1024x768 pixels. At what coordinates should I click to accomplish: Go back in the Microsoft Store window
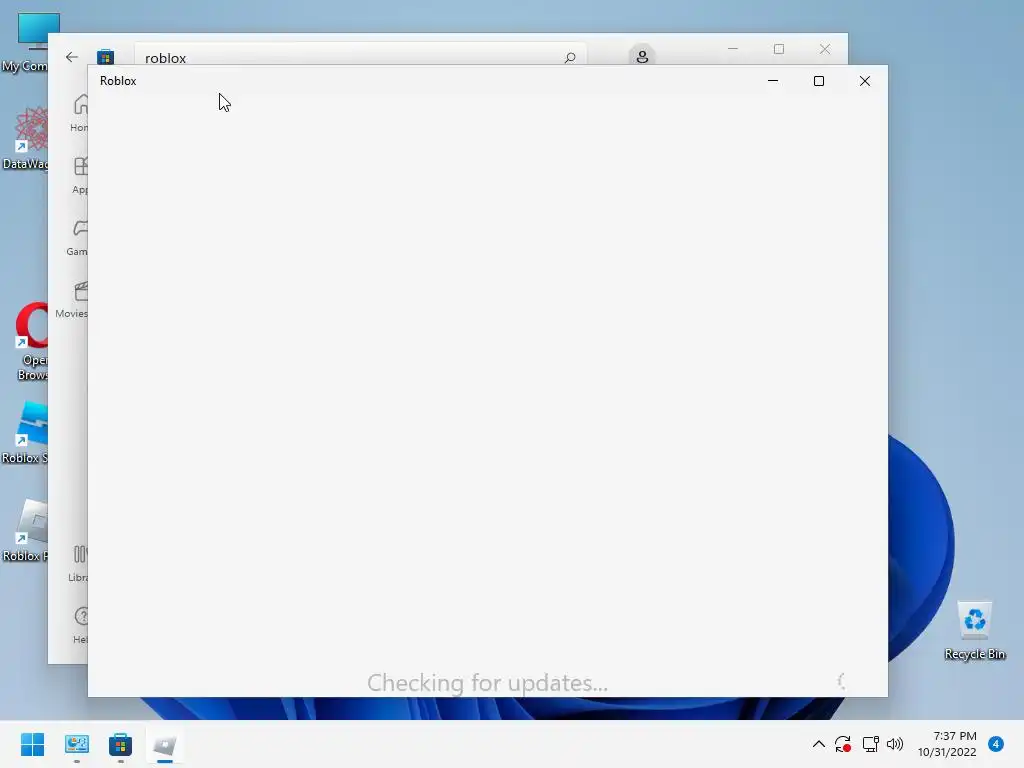coord(72,57)
